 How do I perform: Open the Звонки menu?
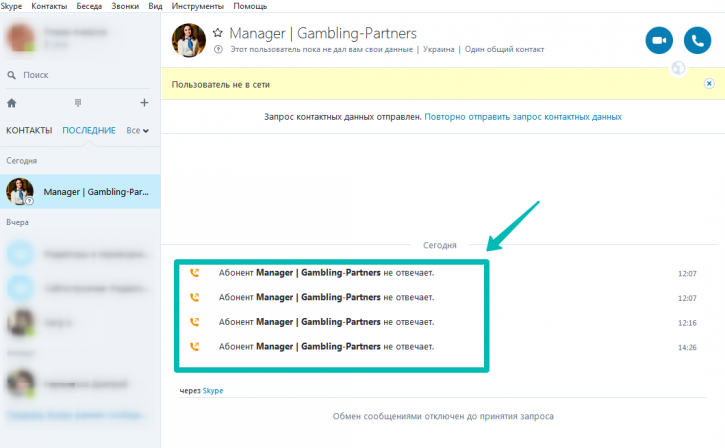[125, 6]
